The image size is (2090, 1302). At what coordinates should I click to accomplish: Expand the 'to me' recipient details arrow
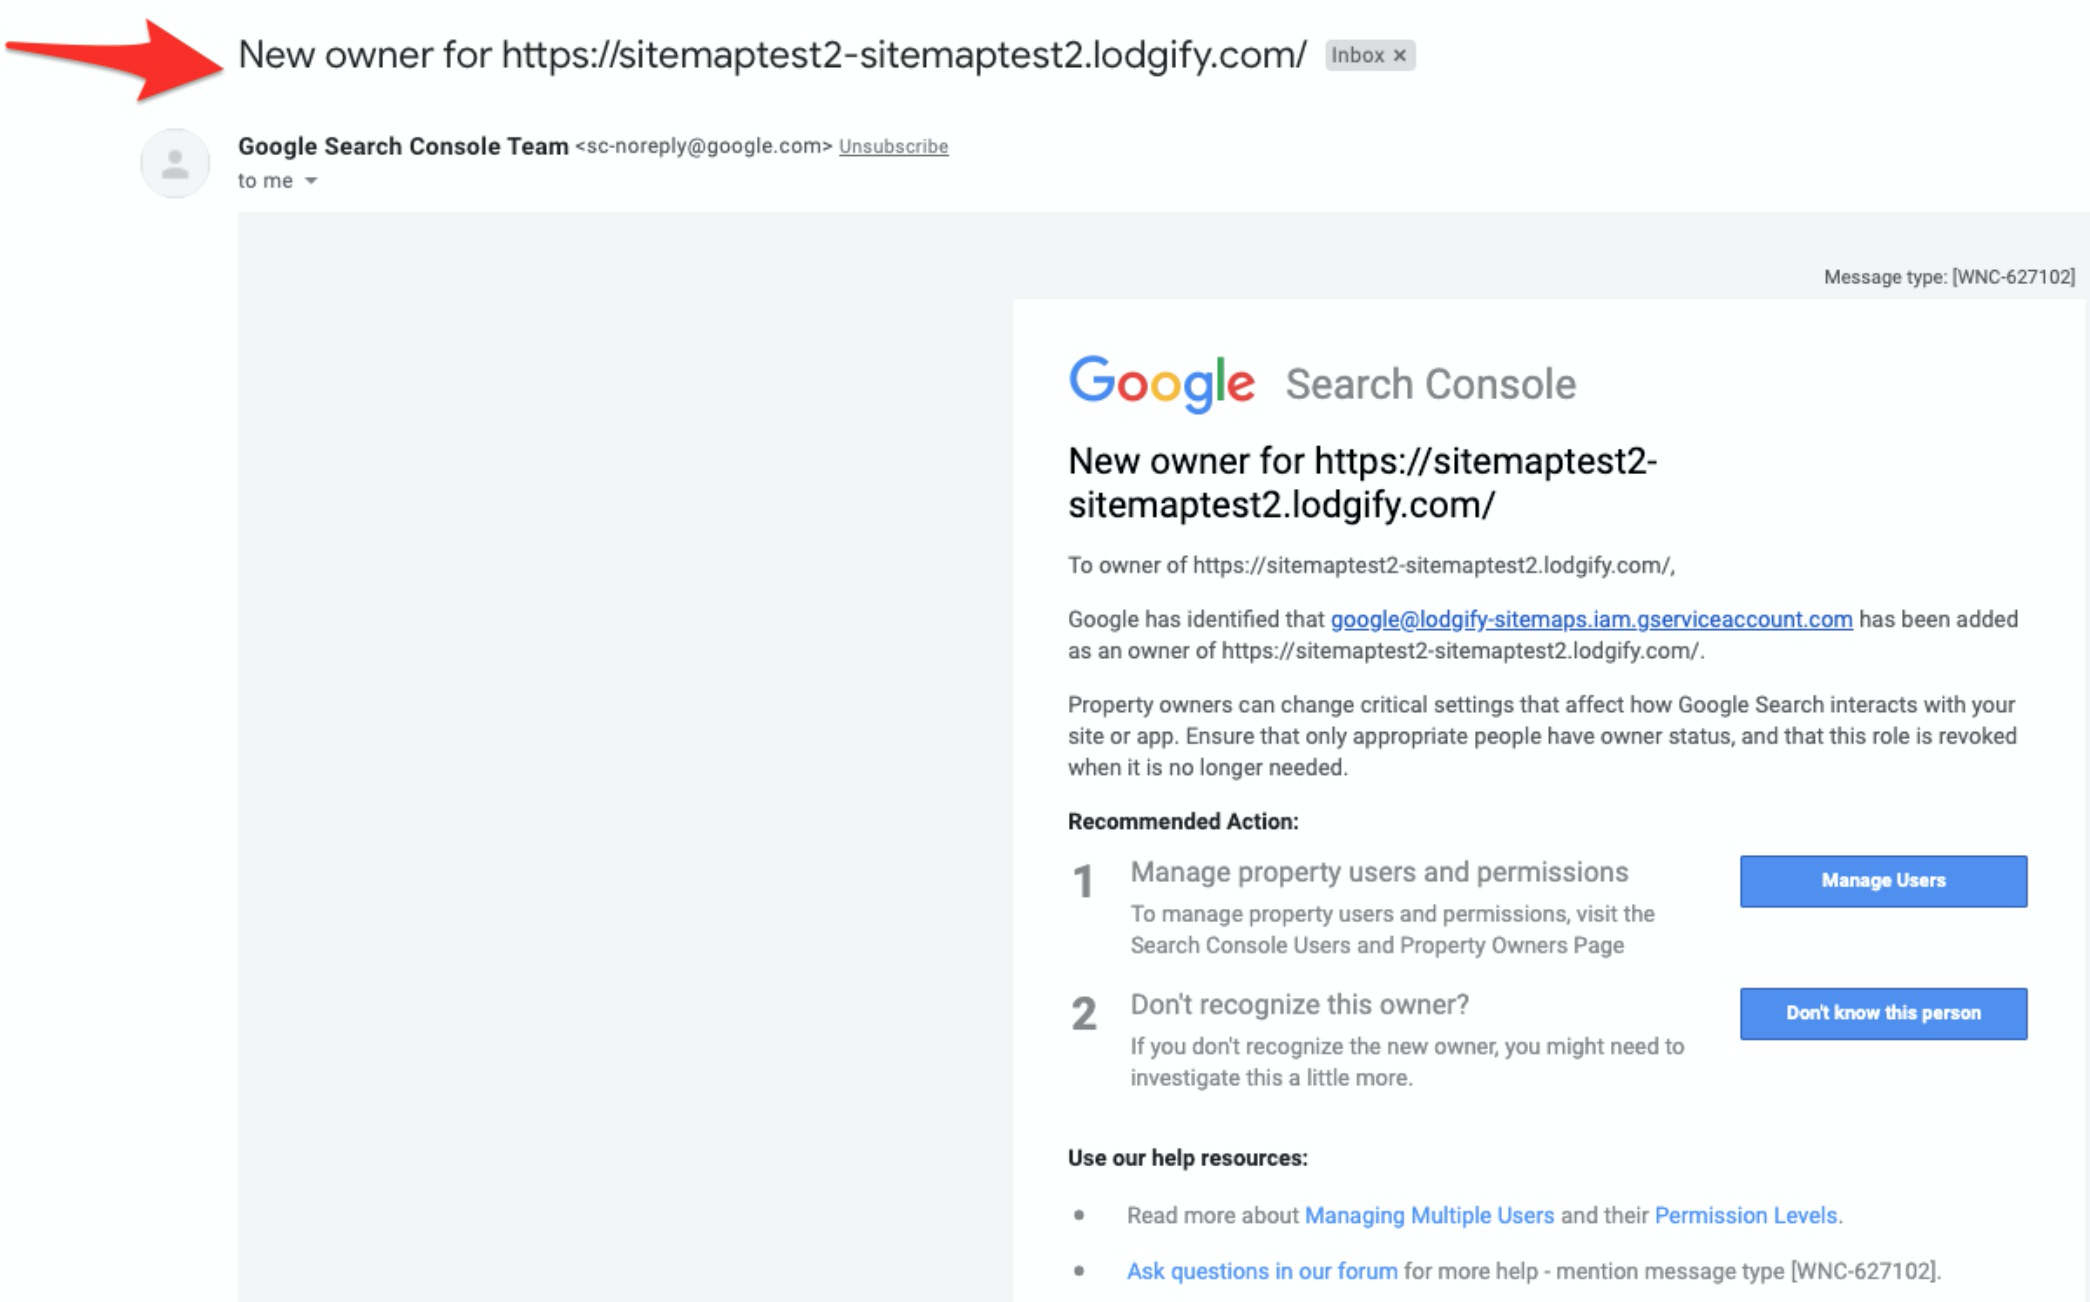click(x=311, y=181)
